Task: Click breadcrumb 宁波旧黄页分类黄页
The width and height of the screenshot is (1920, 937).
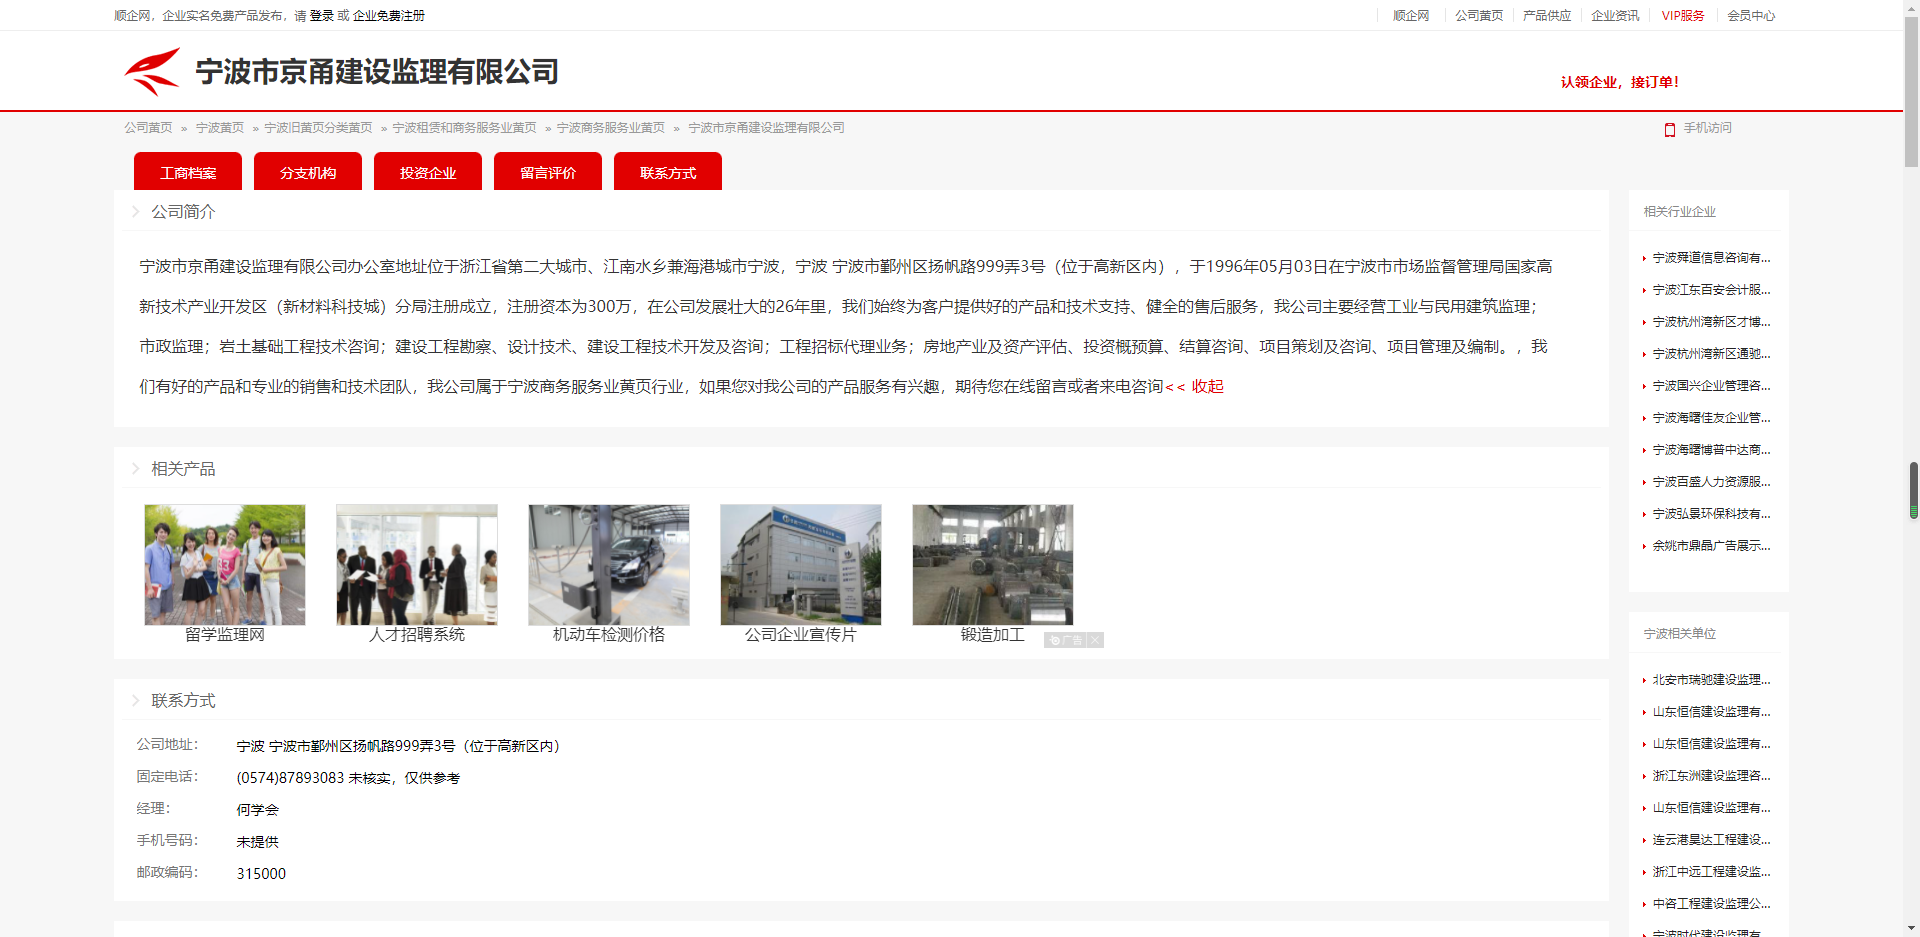Action: (x=318, y=128)
